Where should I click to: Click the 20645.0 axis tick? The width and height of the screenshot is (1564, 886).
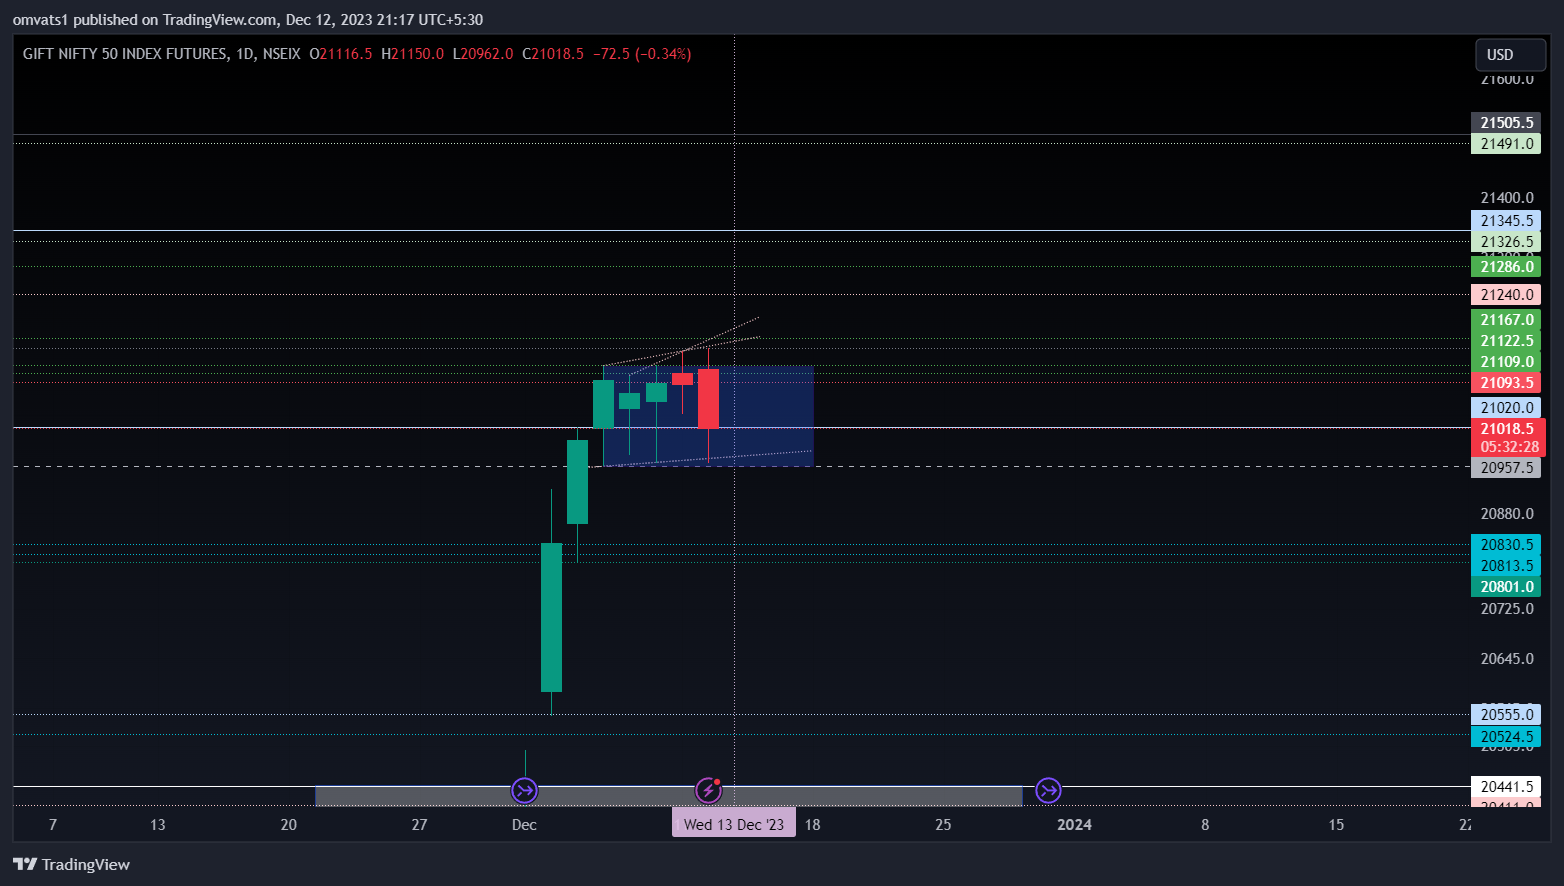pos(1507,659)
